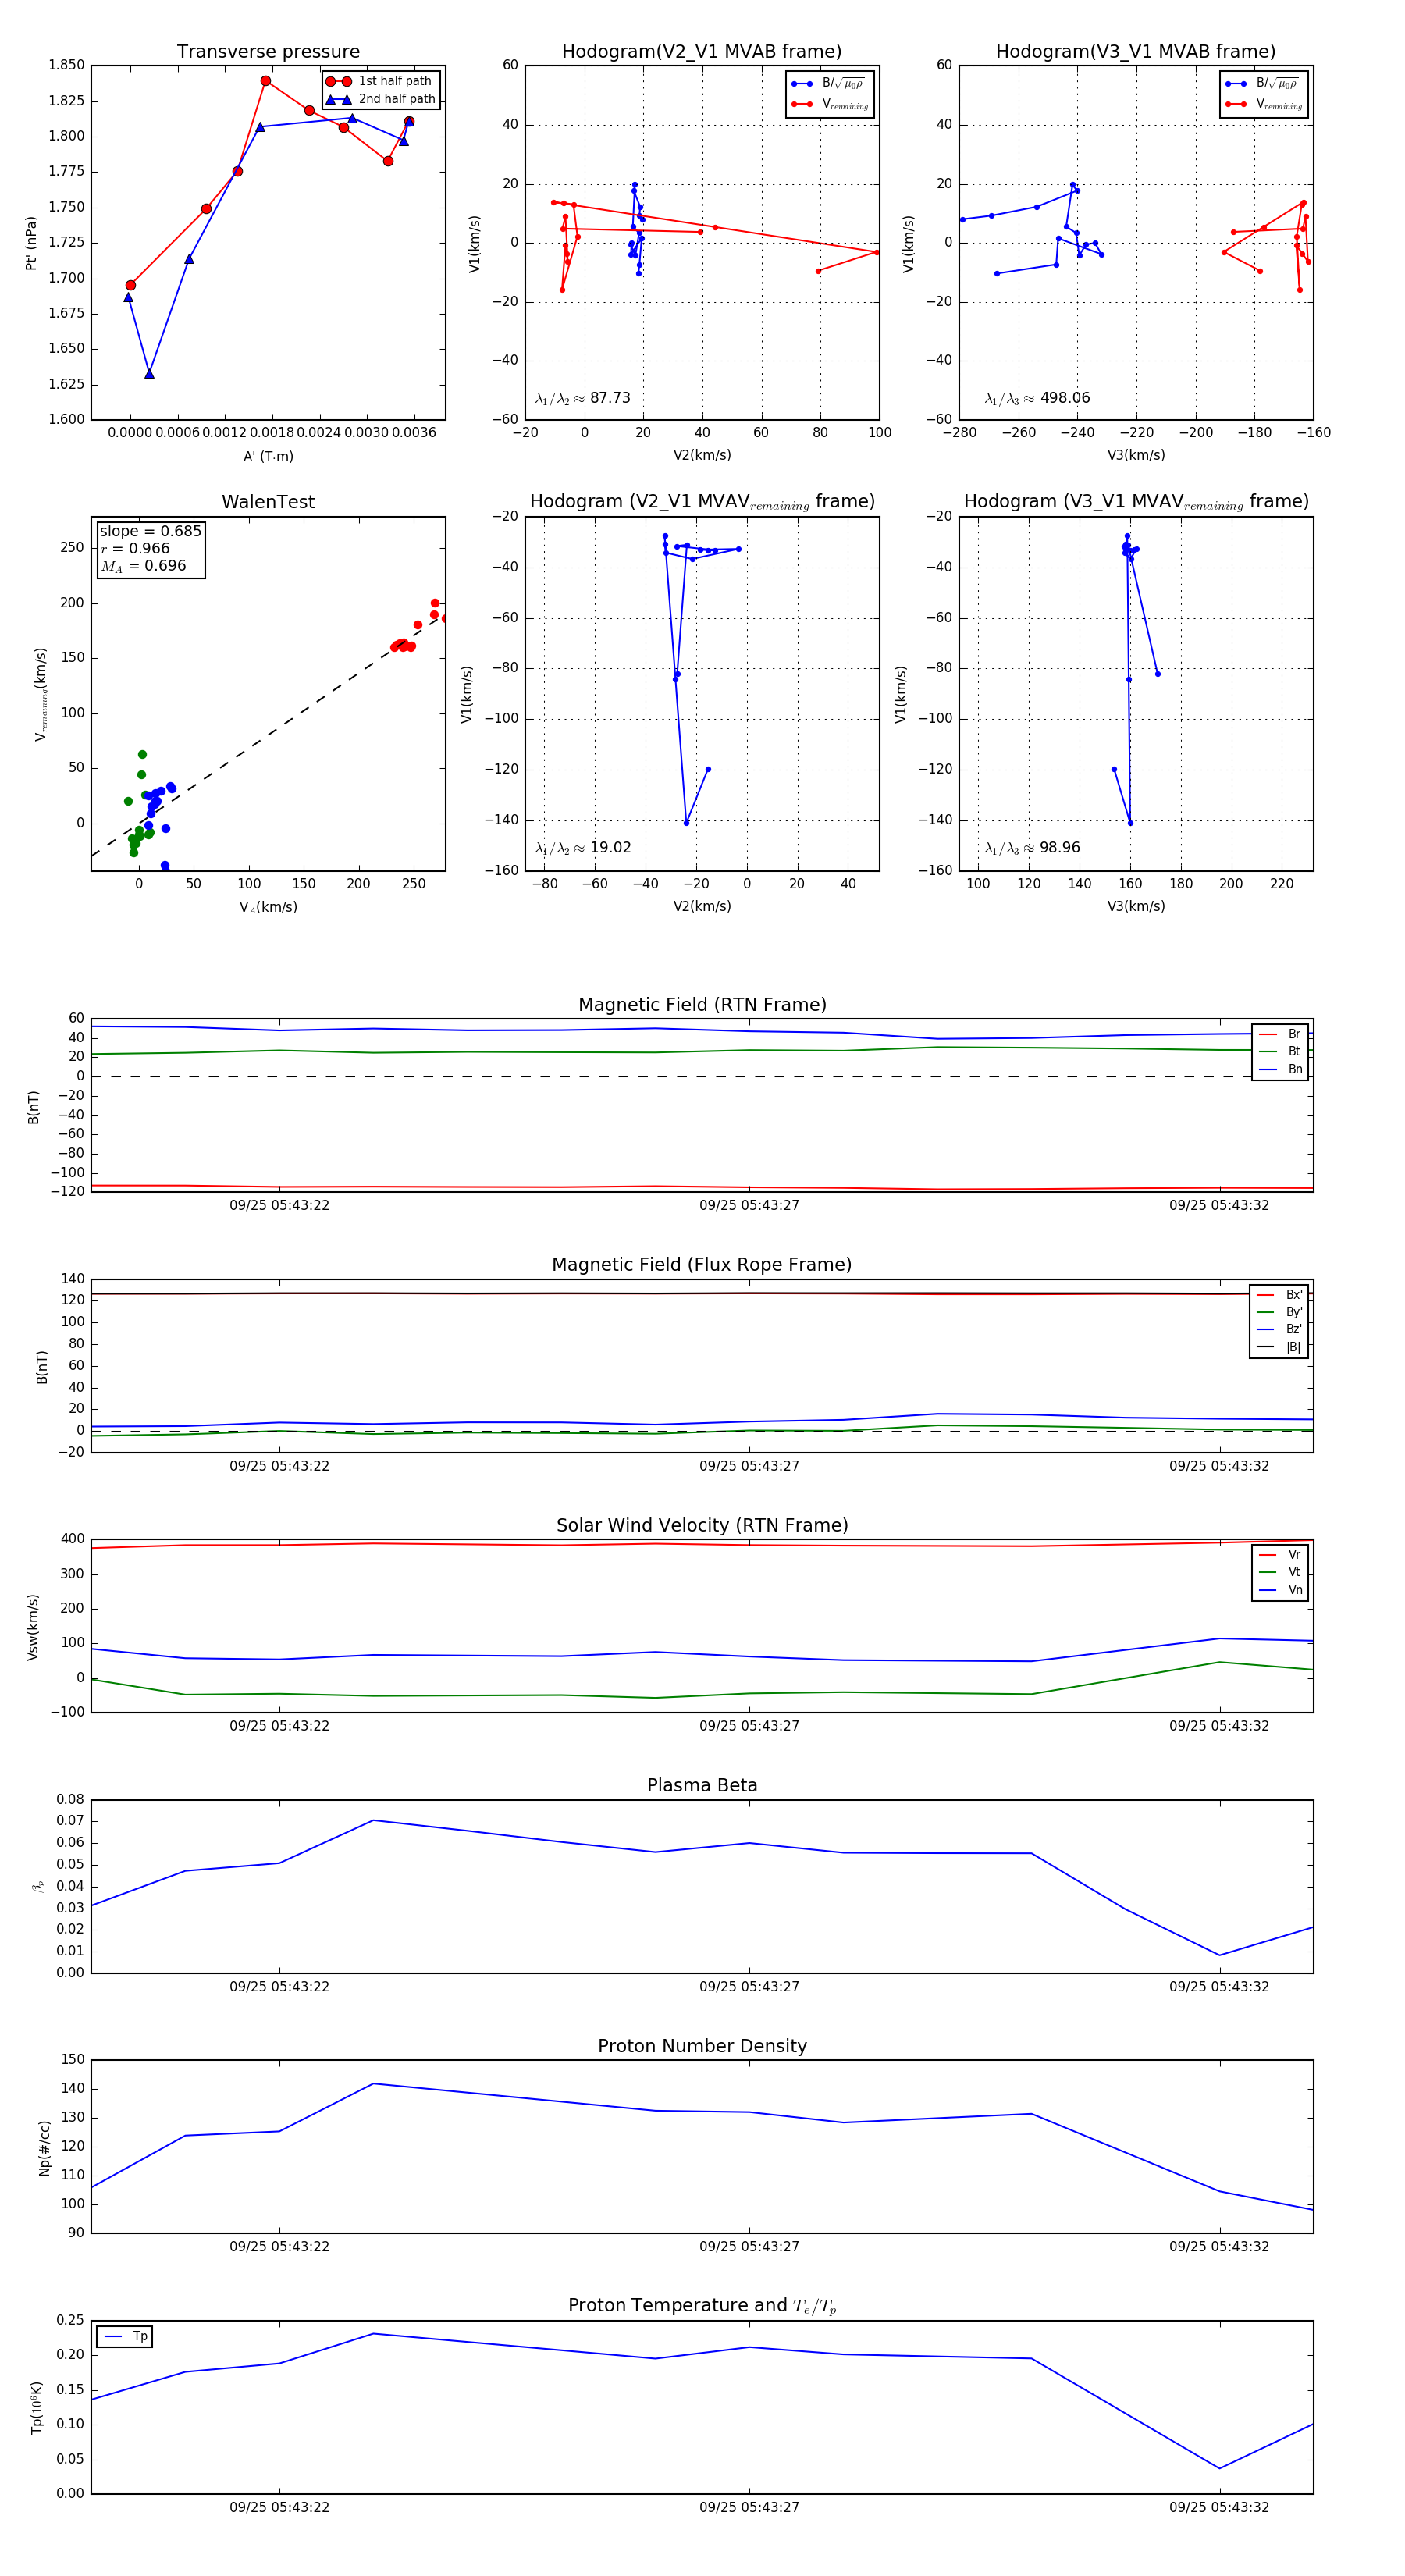Select the λ1/λ2 ≈ 87.73 annotation

click(583, 398)
